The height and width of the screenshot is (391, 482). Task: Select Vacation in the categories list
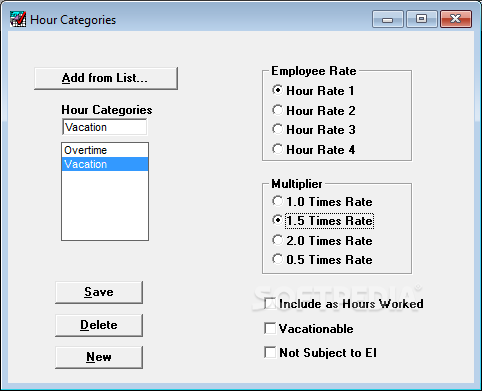[x=105, y=164]
